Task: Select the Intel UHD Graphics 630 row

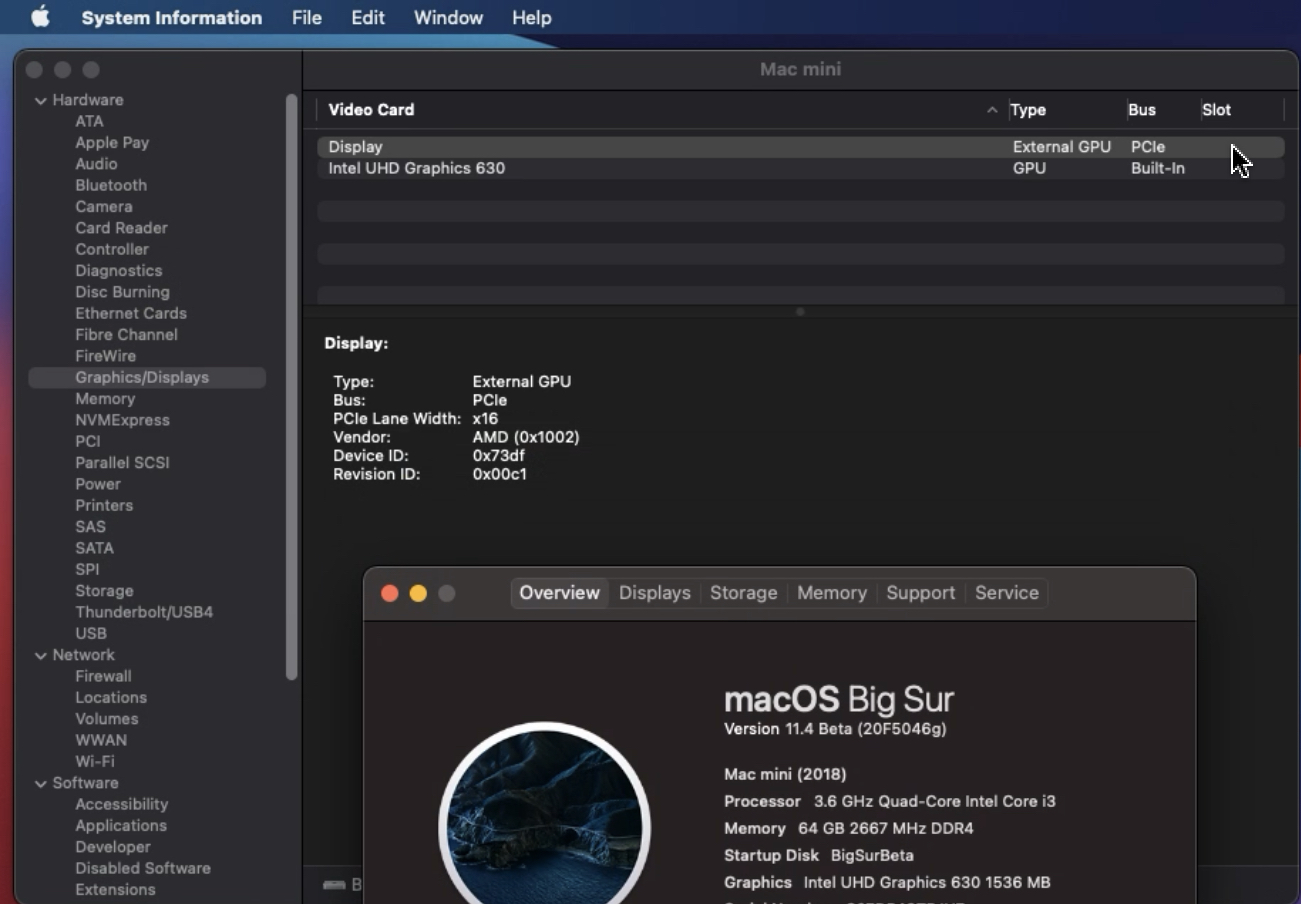Action: pos(800,168)
